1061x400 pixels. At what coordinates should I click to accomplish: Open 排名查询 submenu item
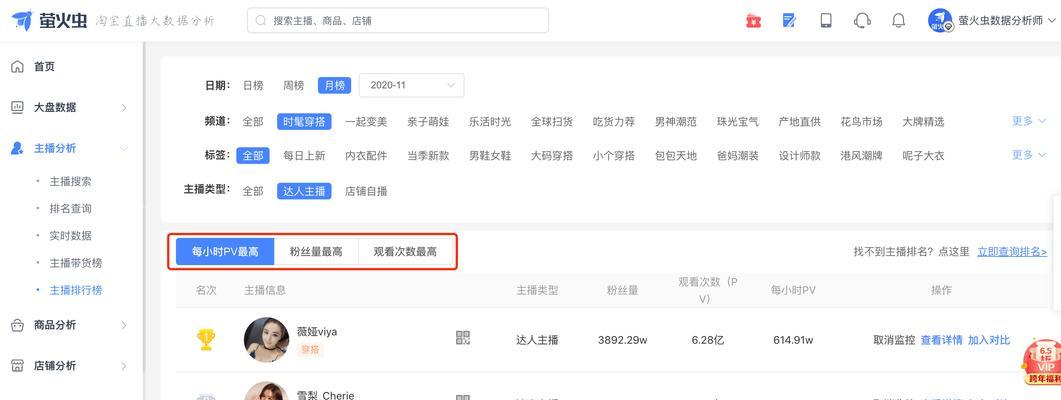click(x=70, y=208)
